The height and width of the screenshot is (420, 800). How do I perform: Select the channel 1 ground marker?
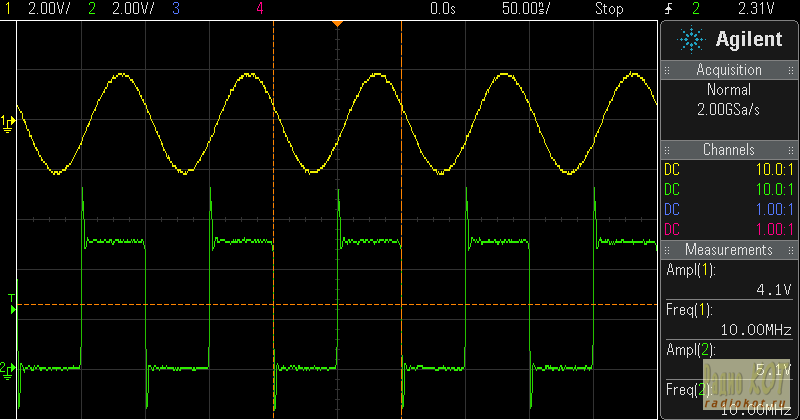(8, 122)
